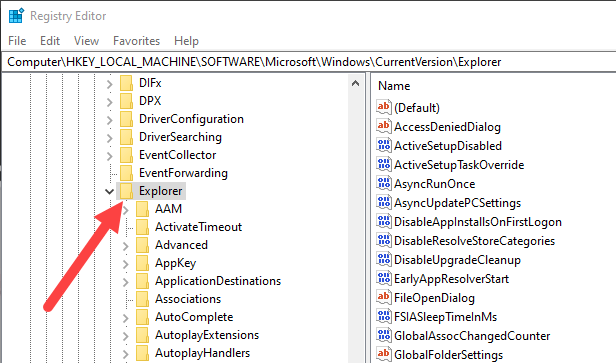Expand the DriverSearching key
The height and width of the screenshot is (363, 616).
[110, 138]
